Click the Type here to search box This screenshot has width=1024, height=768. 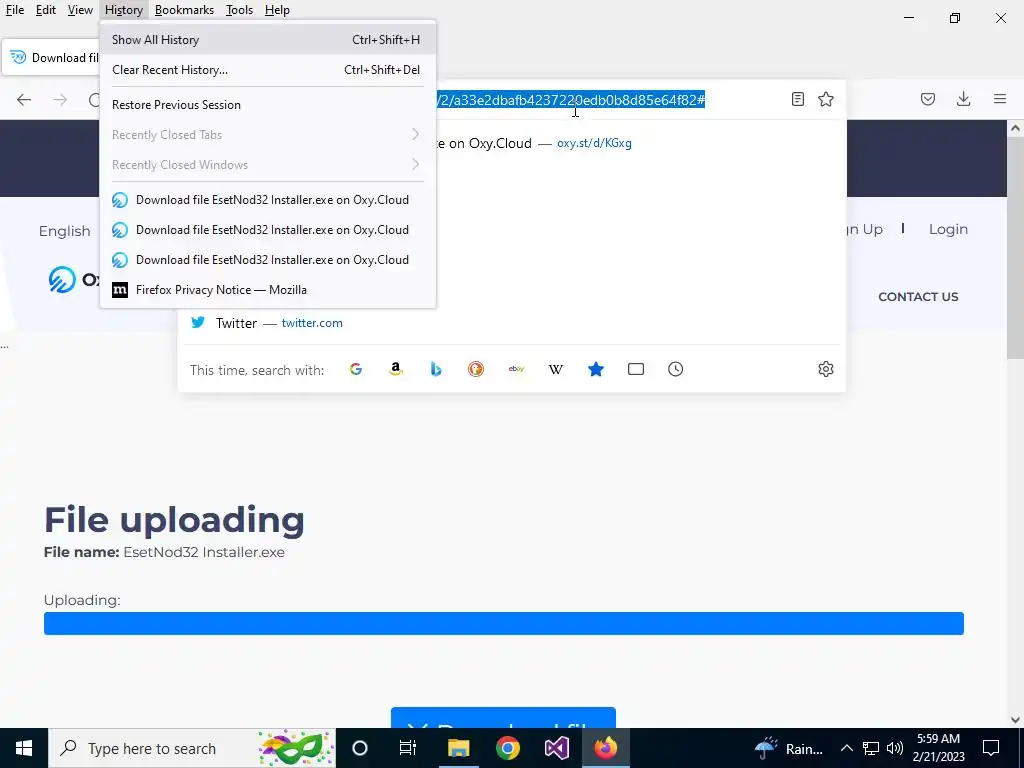(x=192, y=748)
